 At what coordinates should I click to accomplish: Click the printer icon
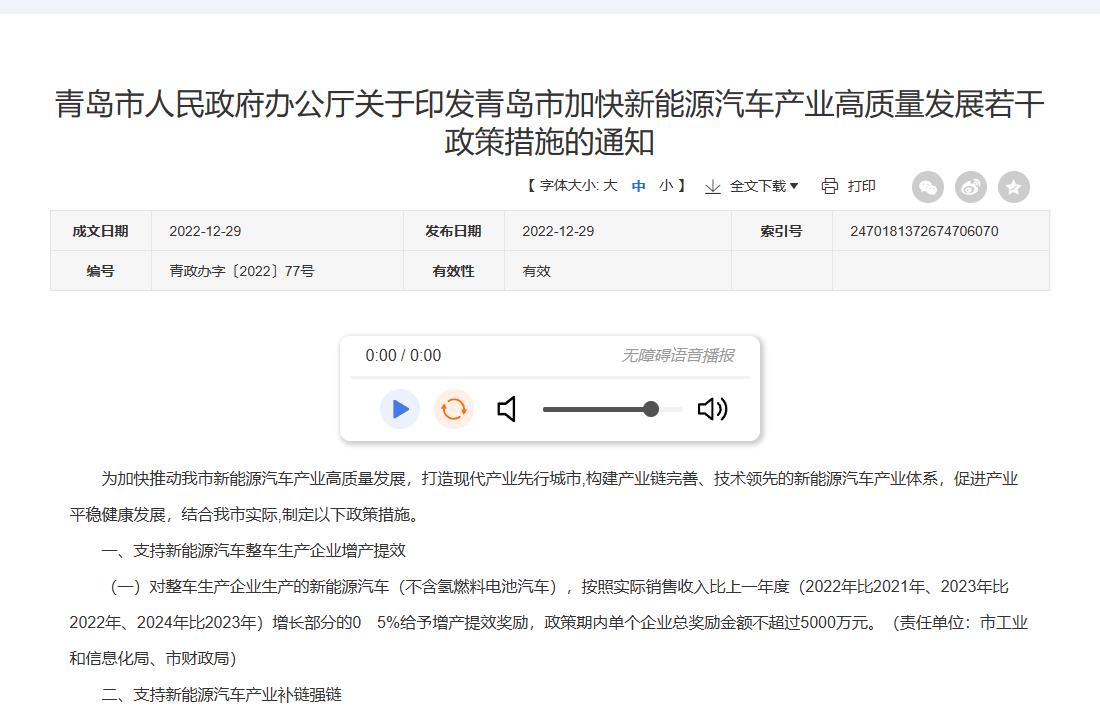pos(830,186)
